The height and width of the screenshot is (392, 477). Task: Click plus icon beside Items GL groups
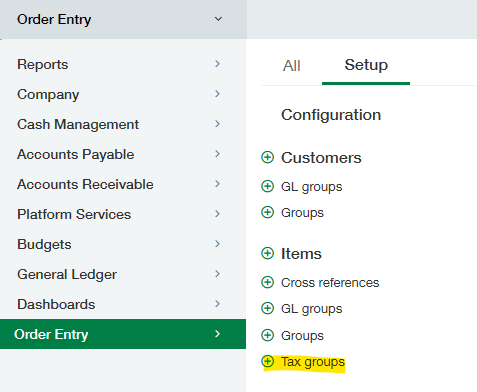pyautogui.click(x=267, y=308)
